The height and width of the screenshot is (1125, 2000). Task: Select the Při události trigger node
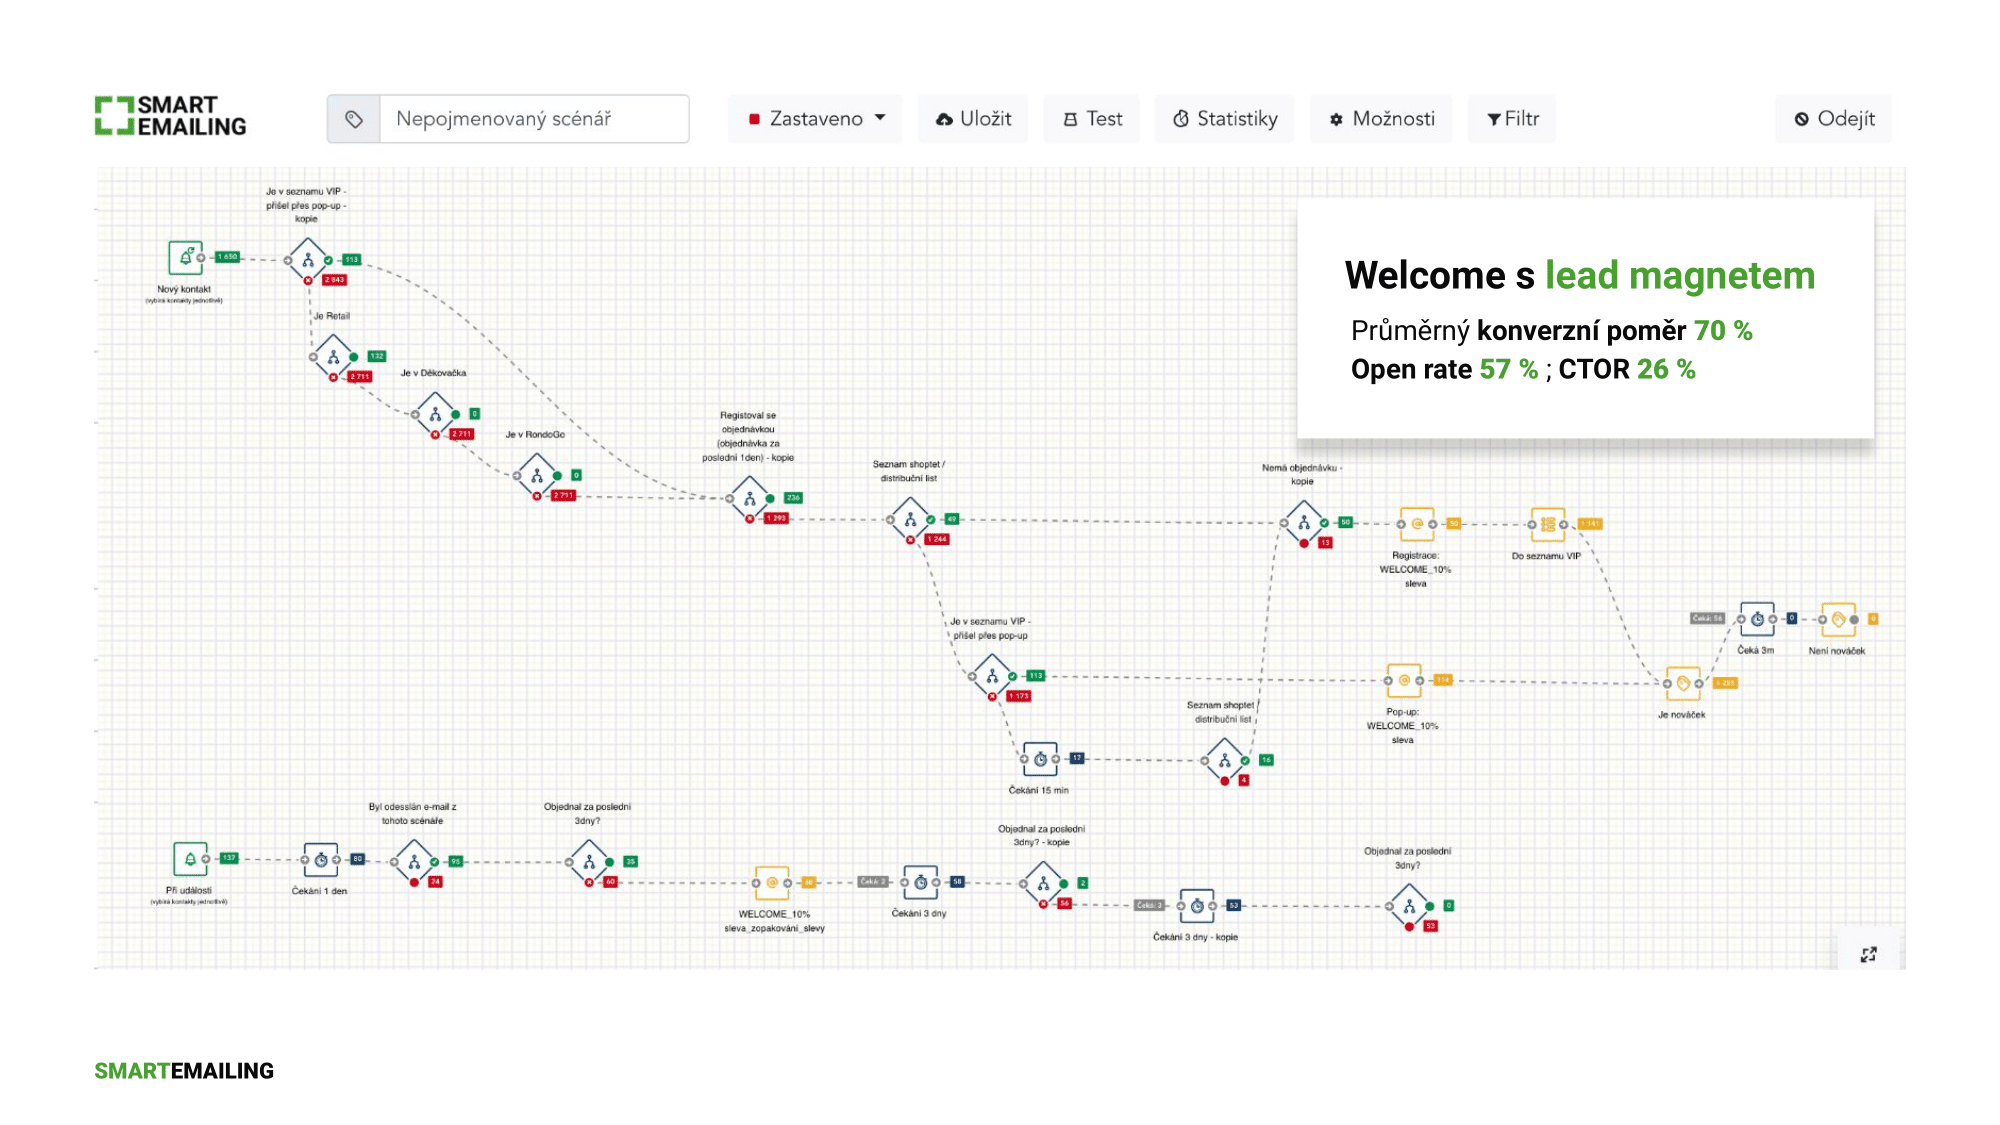pos(190,859)
